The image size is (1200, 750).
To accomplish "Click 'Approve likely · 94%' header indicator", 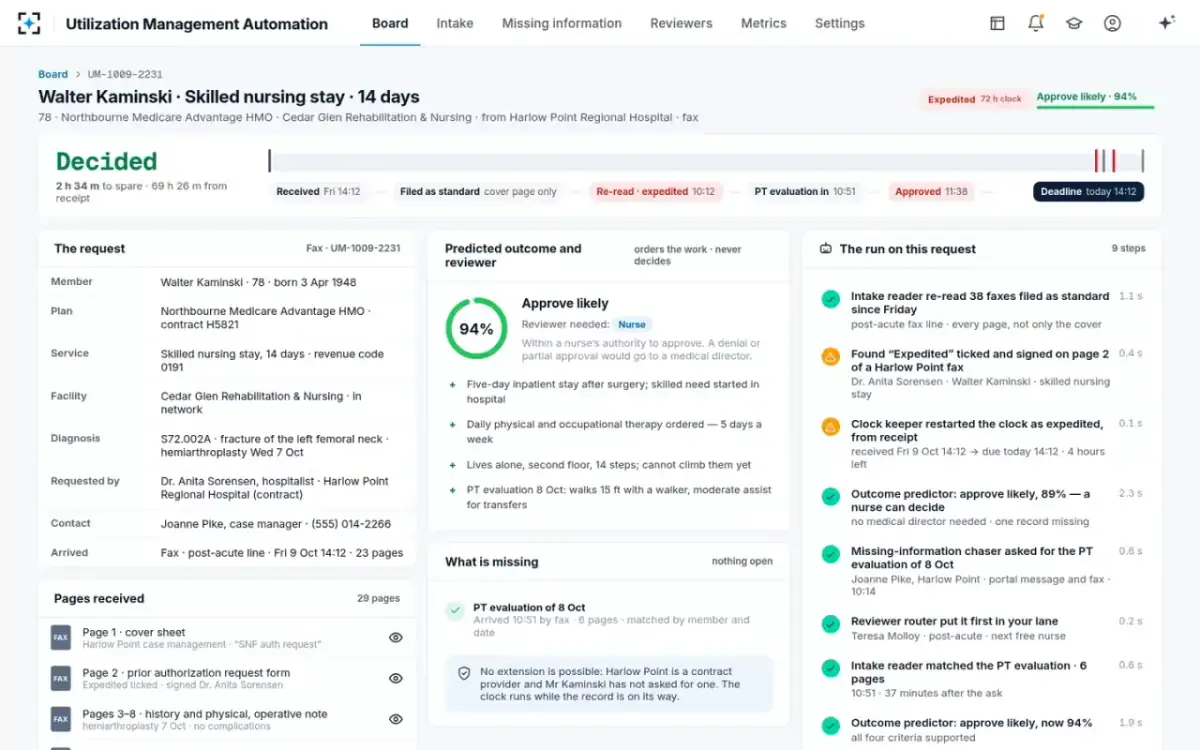I will coord(1087,97).
